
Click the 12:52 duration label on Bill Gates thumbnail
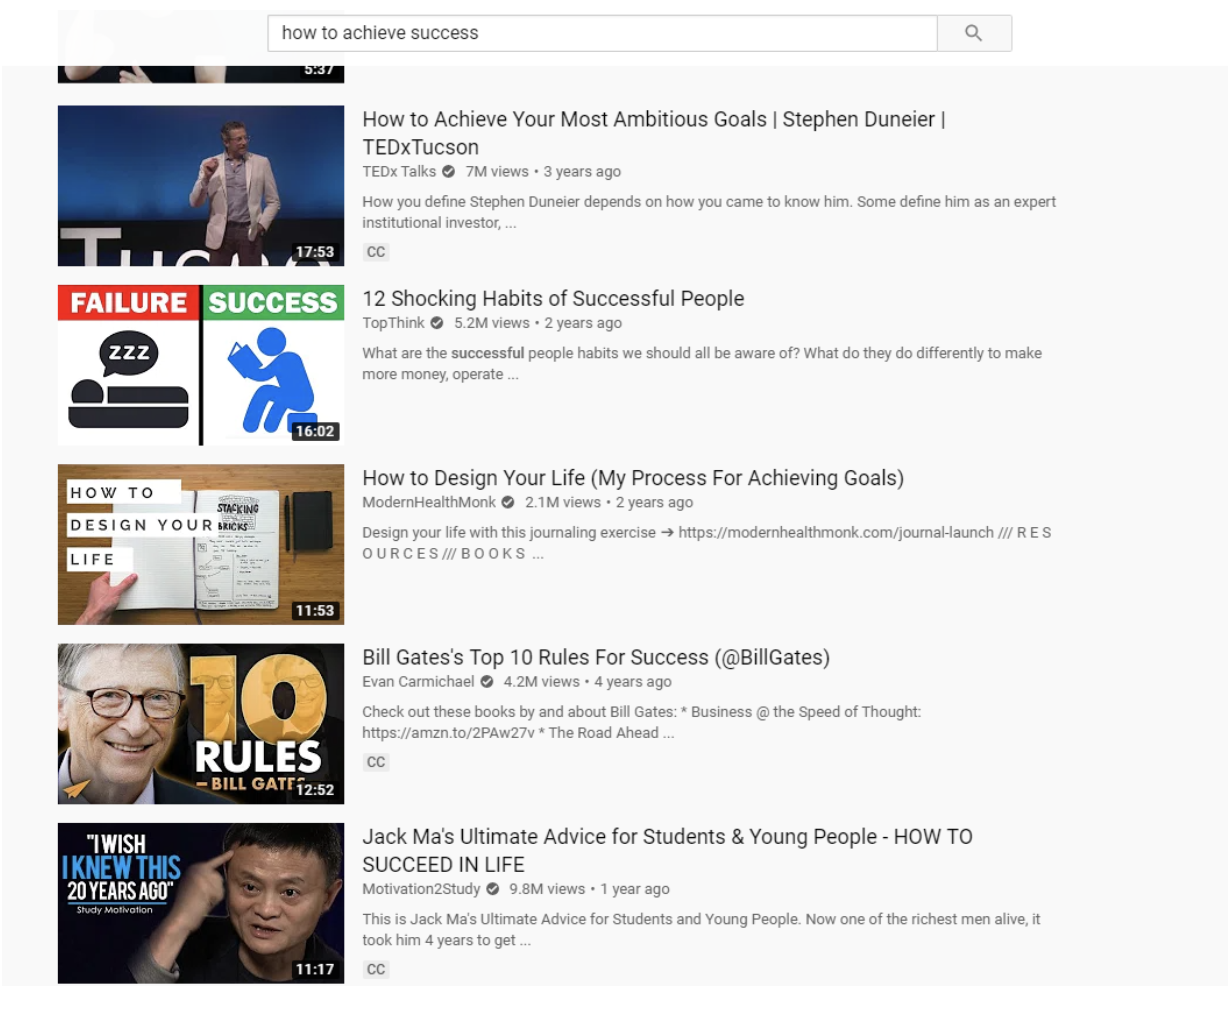click(x=314, y=789)
